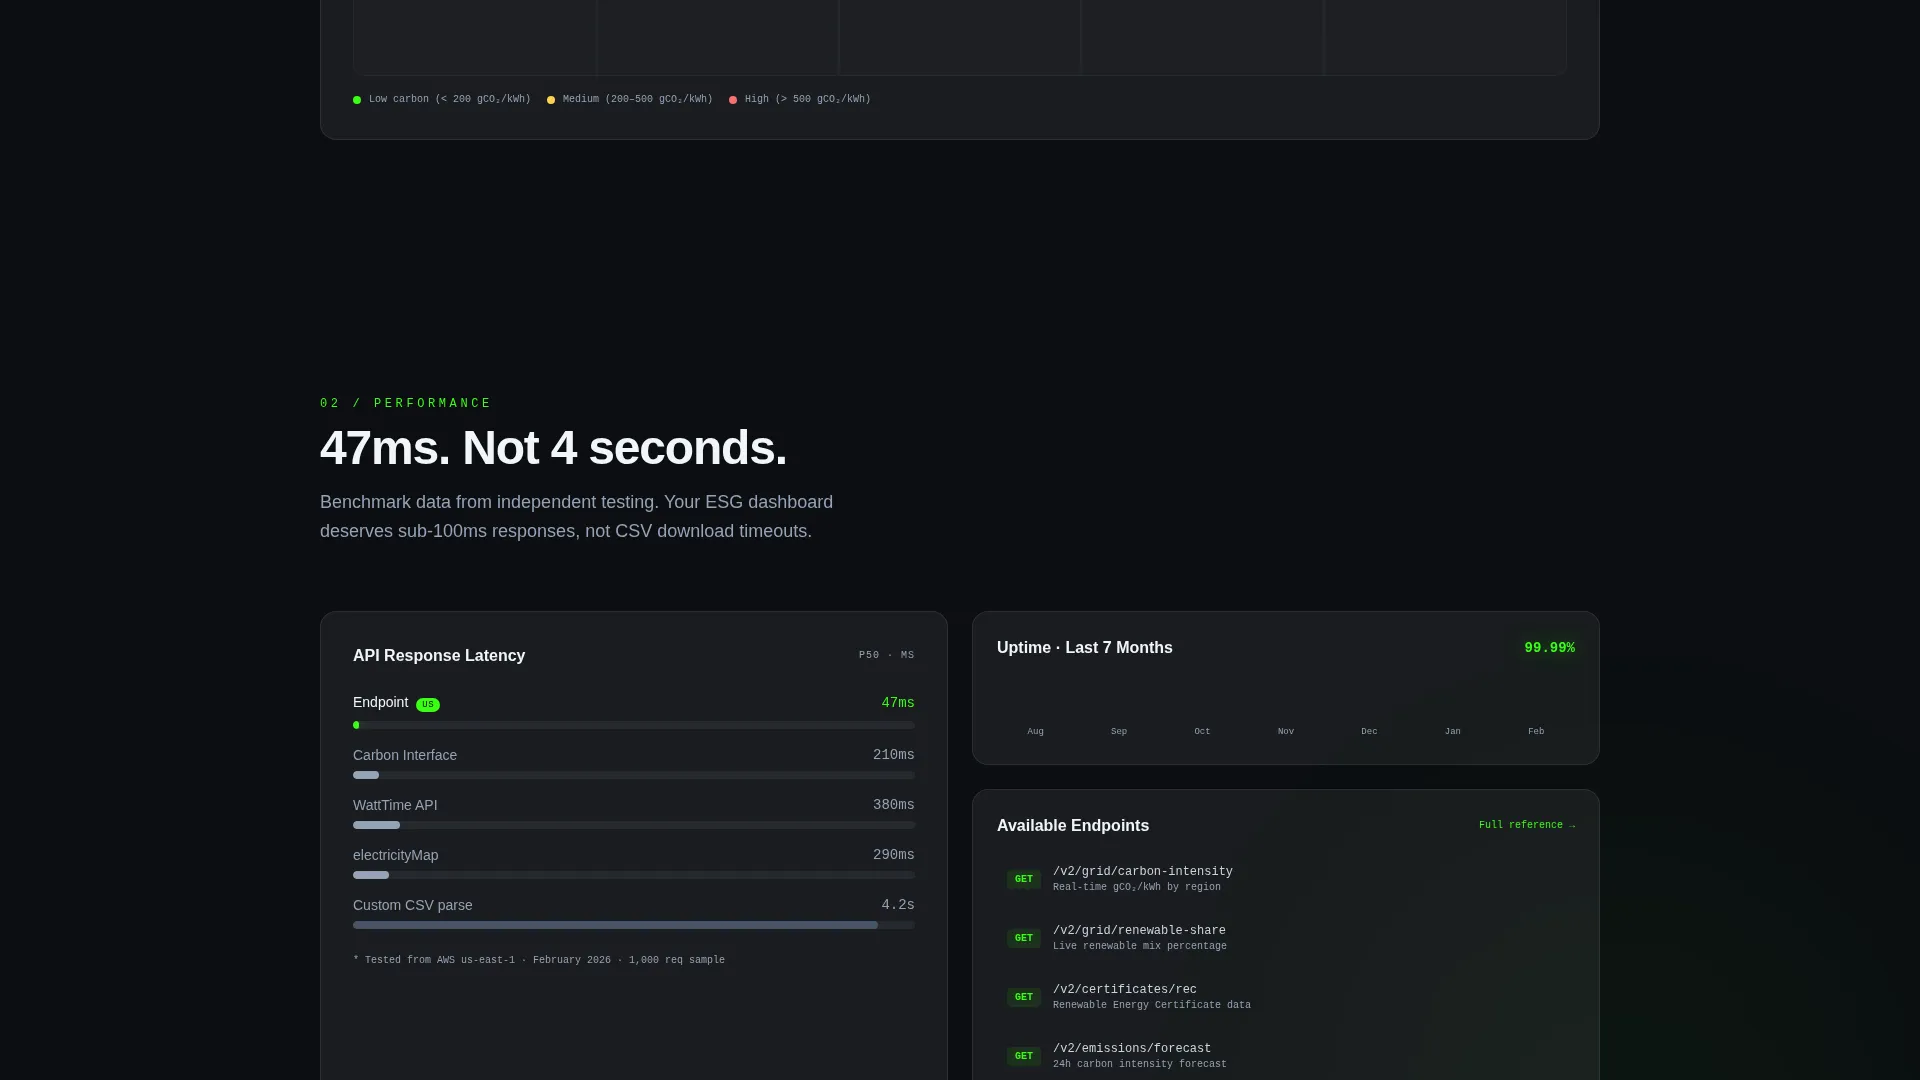Click the GET badge for /v2/grid/carbon-intensity
Image resolution: width=1920 pixels, height=1080 pixels.
pyautogui.click(x=1023, y=880)
